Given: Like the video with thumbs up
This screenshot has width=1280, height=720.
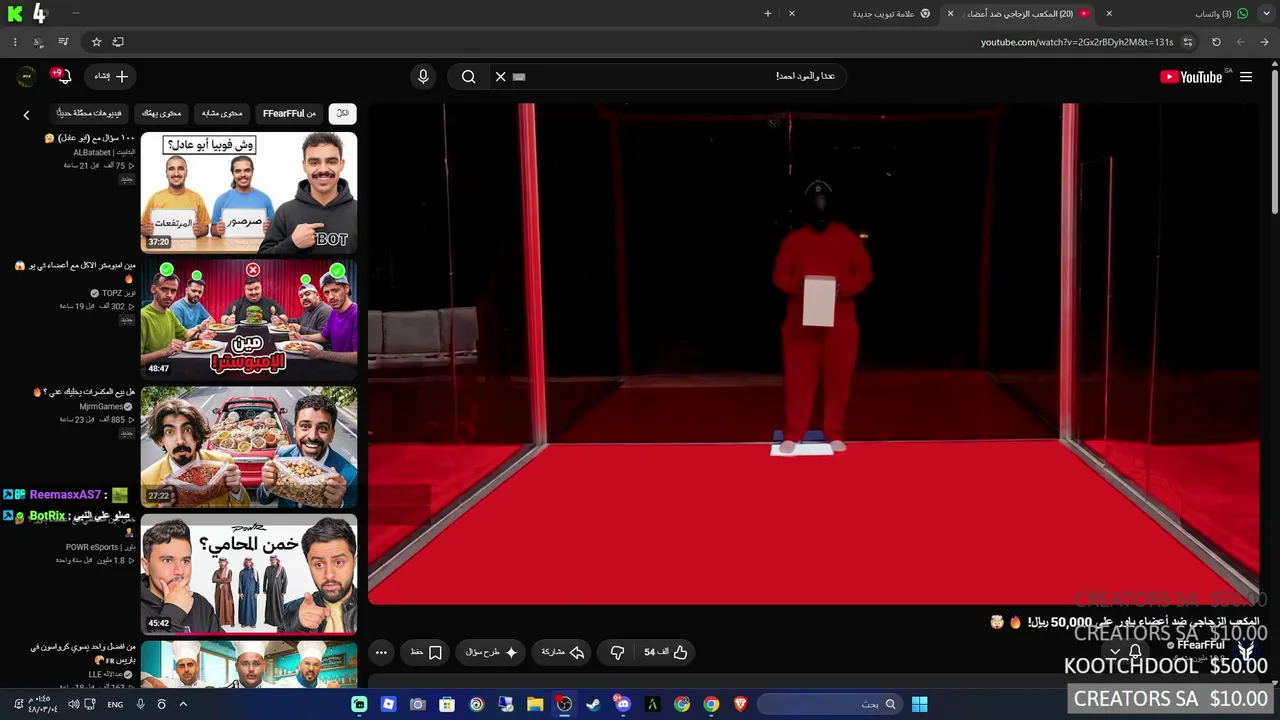Looking at the screenshot, I should coord(666,652).
